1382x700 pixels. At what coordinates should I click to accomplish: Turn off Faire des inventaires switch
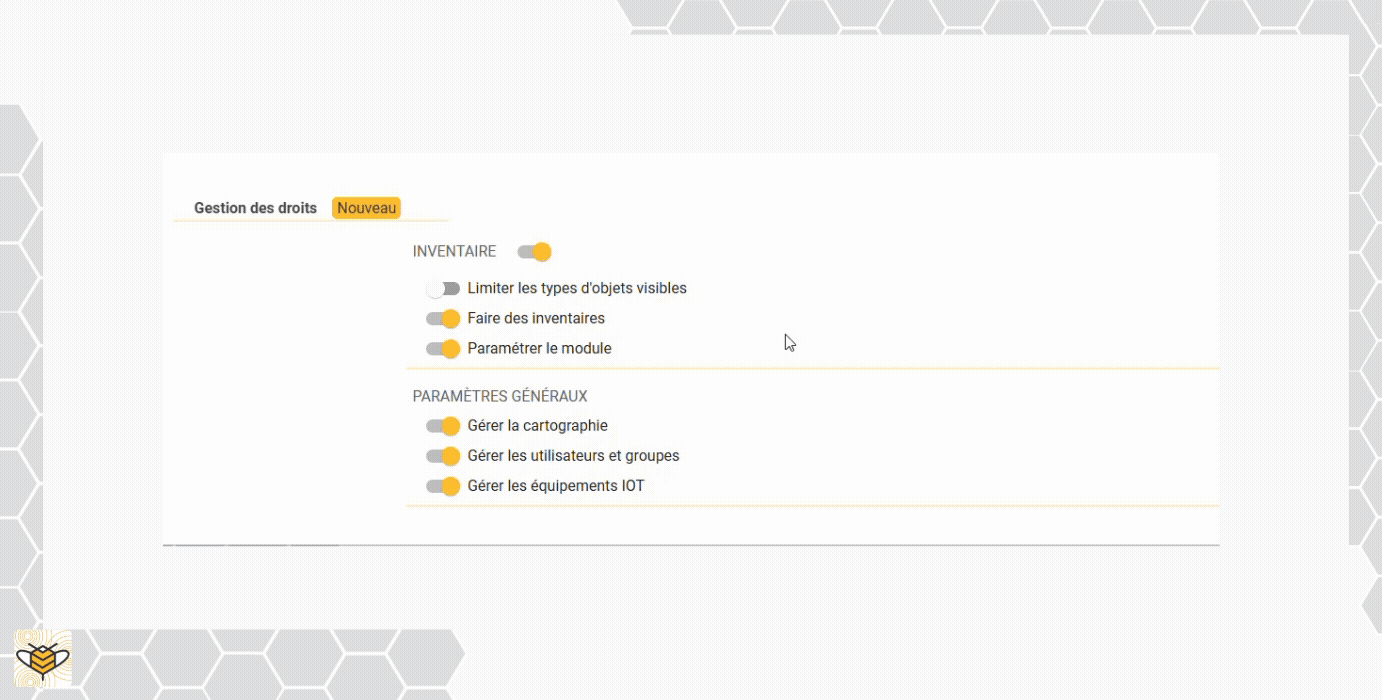point(443,319)
